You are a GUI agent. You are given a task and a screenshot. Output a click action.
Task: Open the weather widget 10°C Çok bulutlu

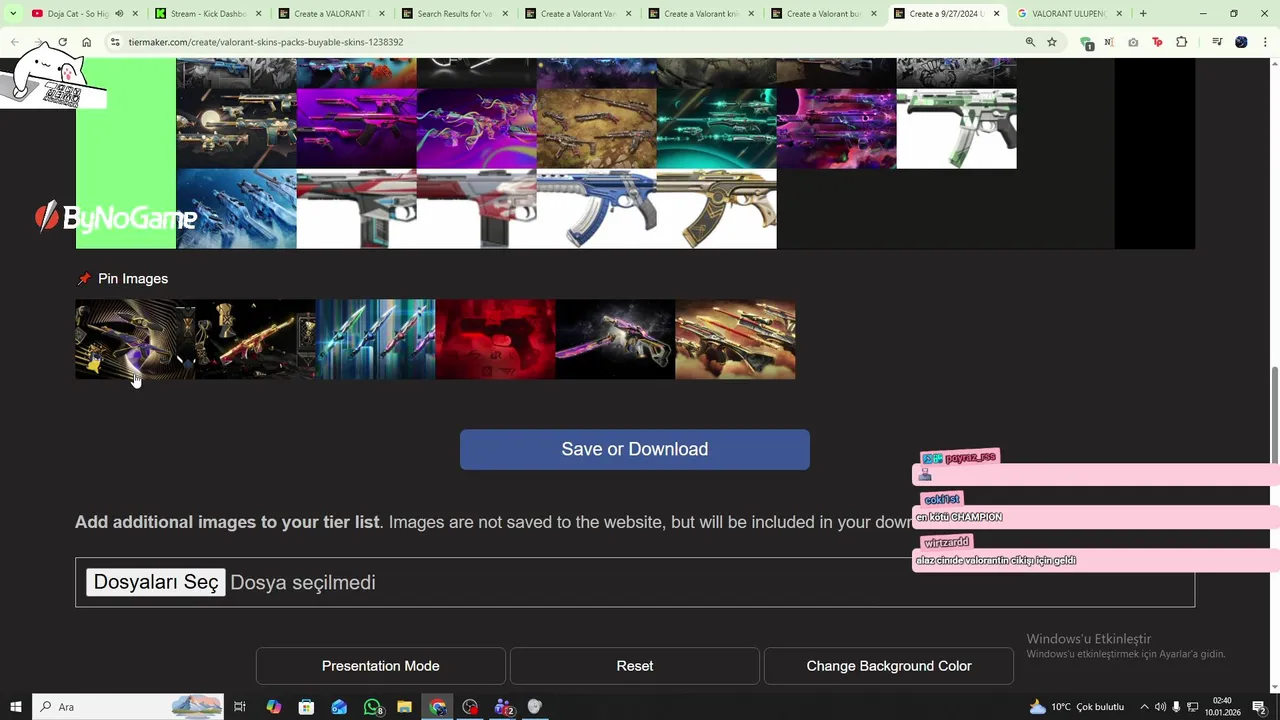click(x=1077, y=707)
